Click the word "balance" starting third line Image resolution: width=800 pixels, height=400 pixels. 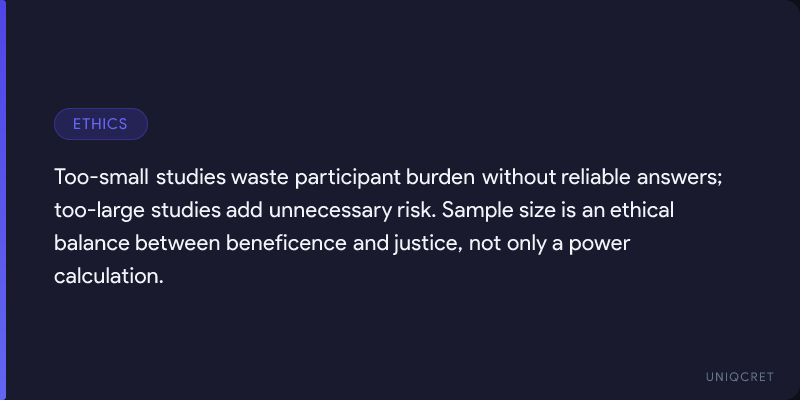(x=92, y=243)
